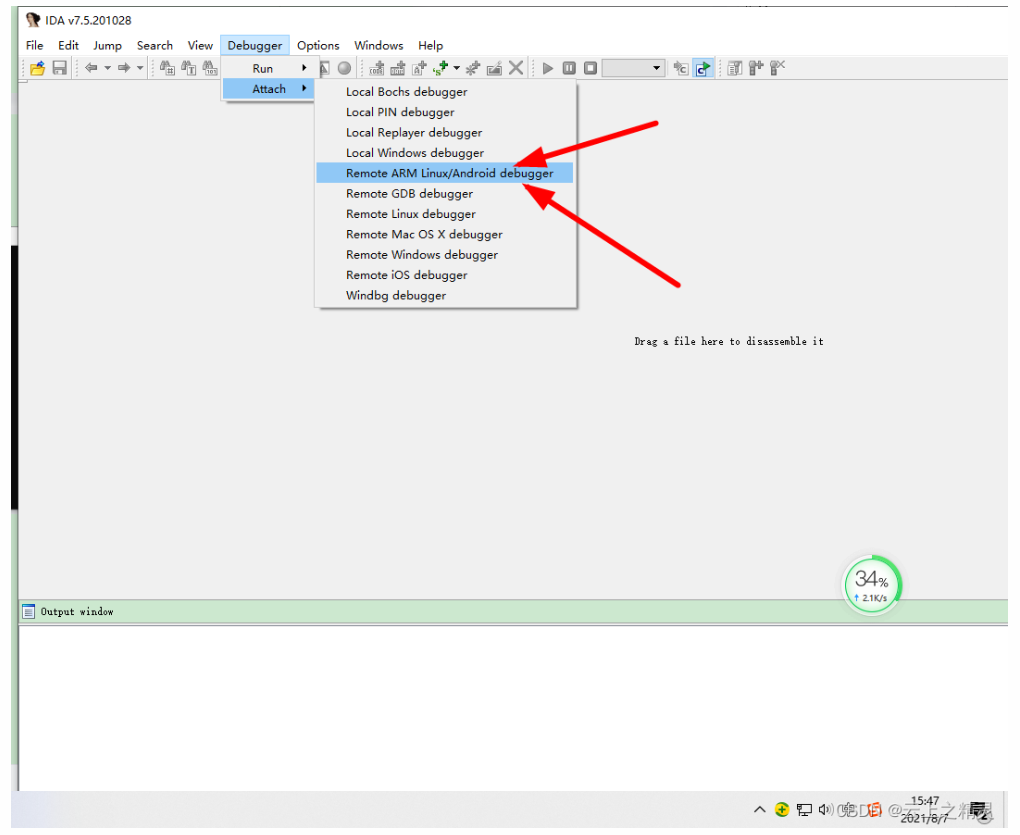Select Remote iOS debugger

point(445,275)
